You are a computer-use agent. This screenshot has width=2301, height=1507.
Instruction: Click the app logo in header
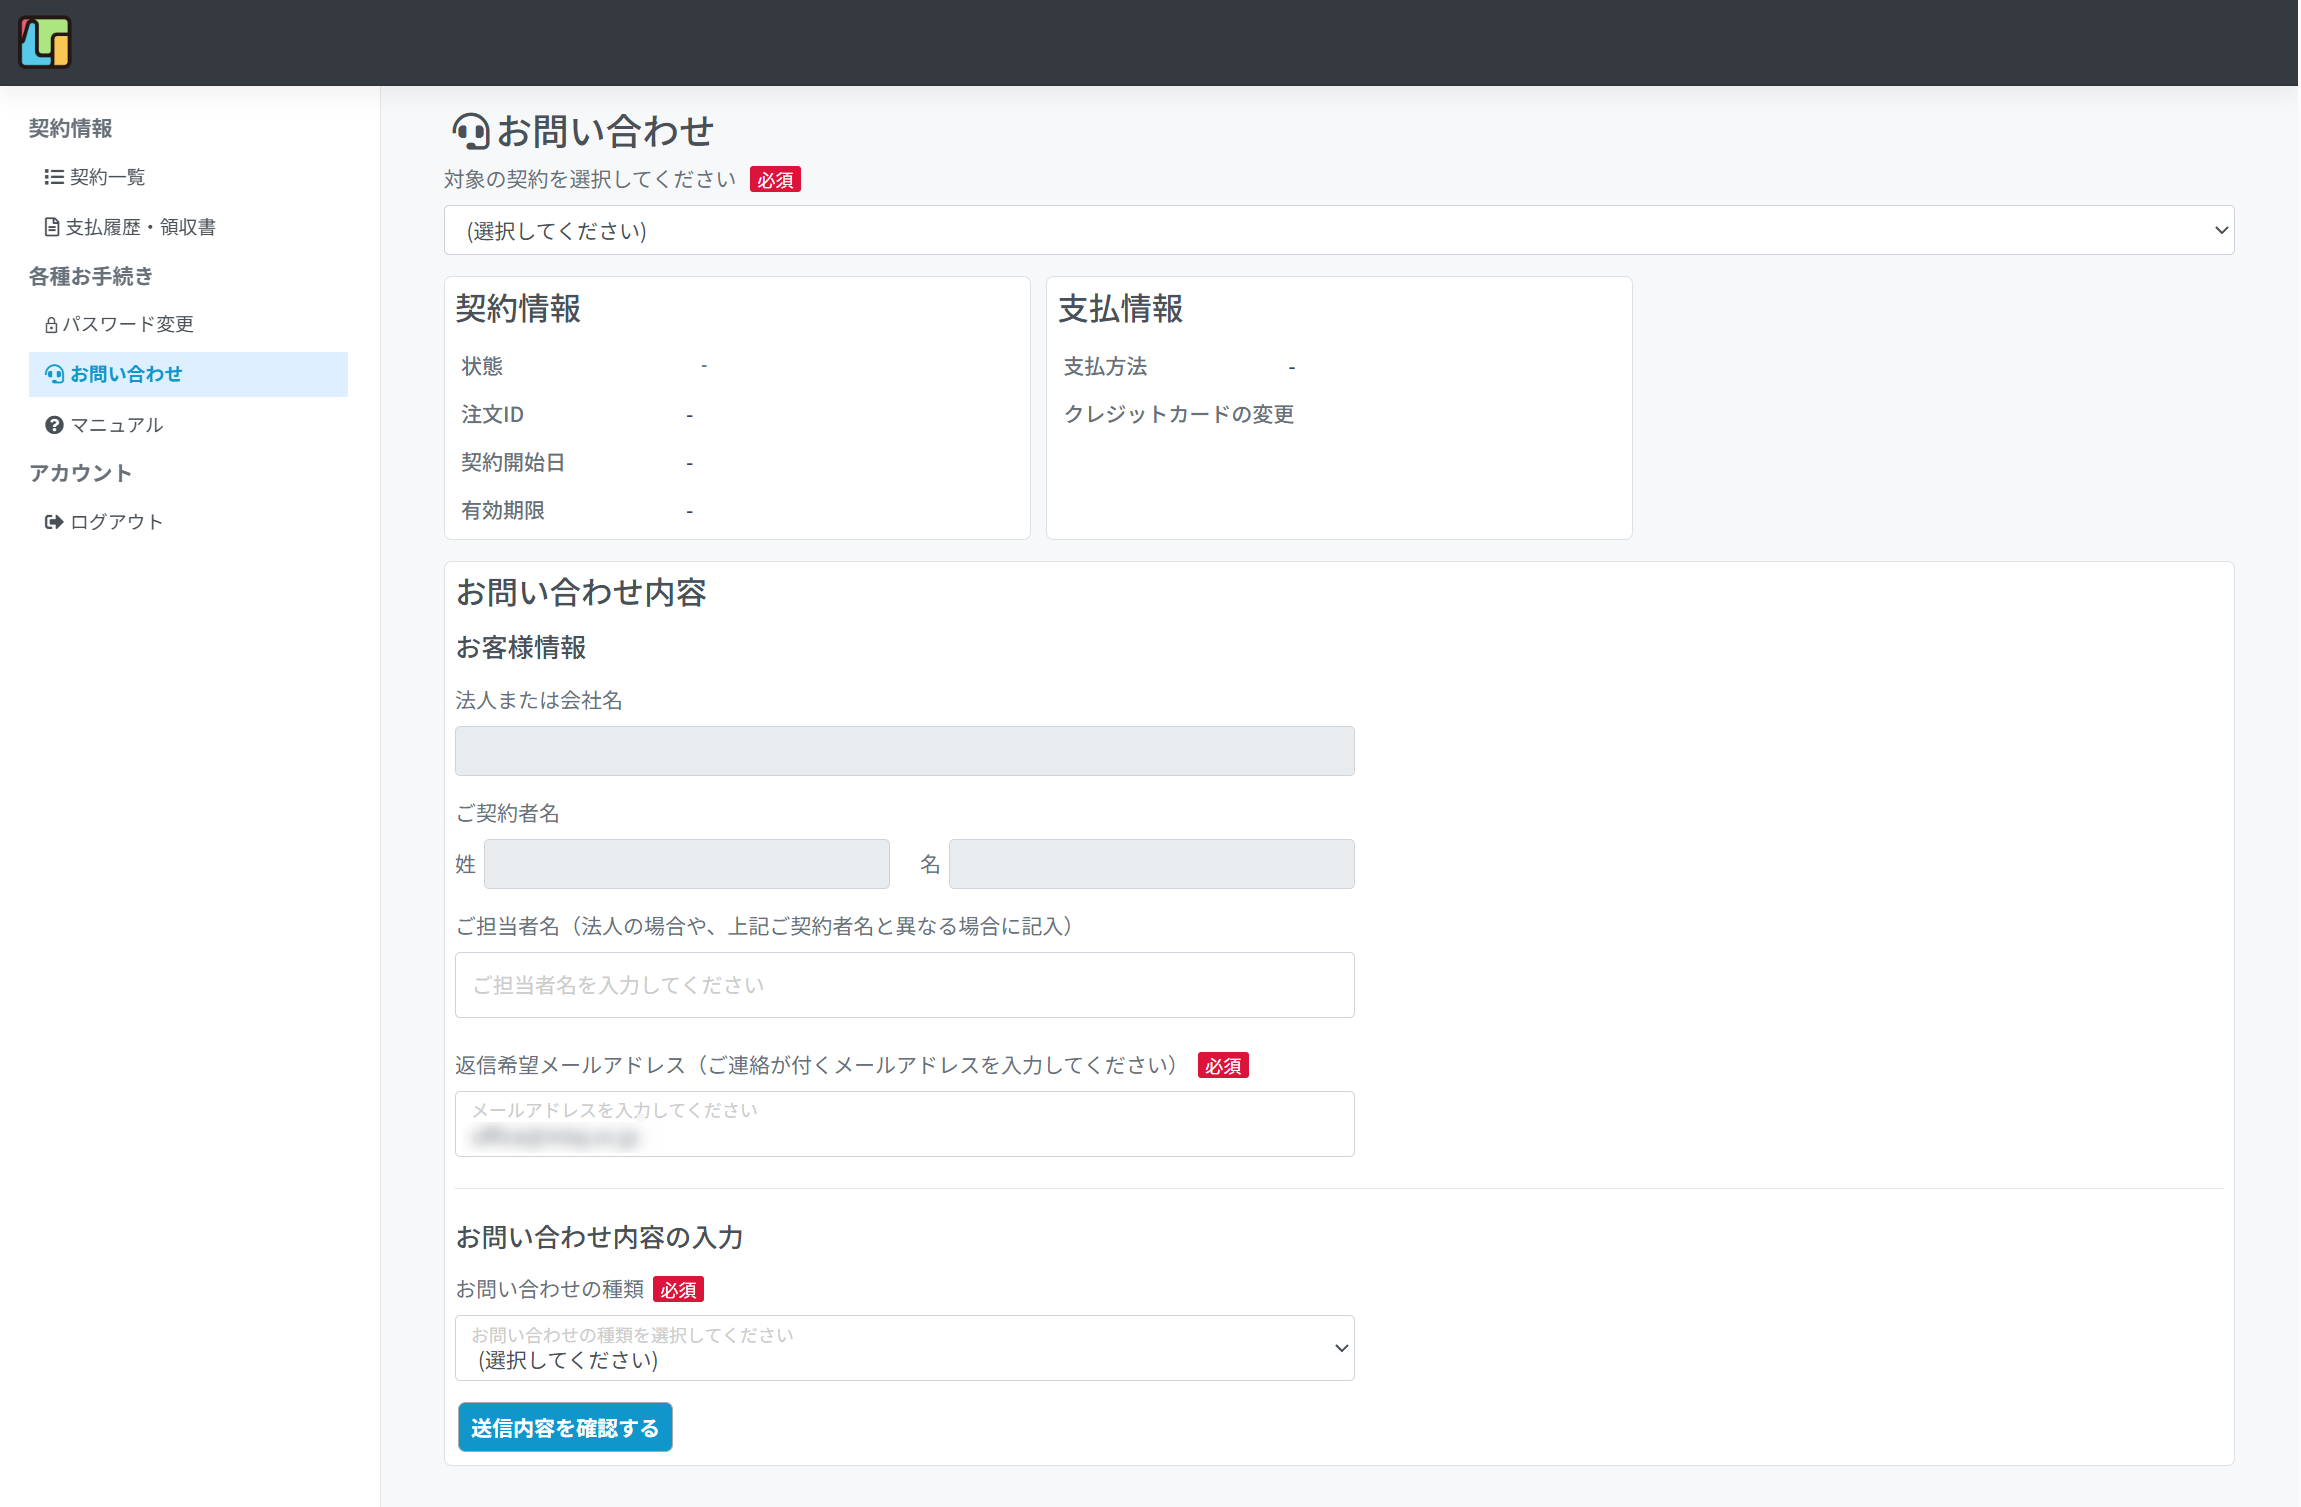(x=45, y=43)
